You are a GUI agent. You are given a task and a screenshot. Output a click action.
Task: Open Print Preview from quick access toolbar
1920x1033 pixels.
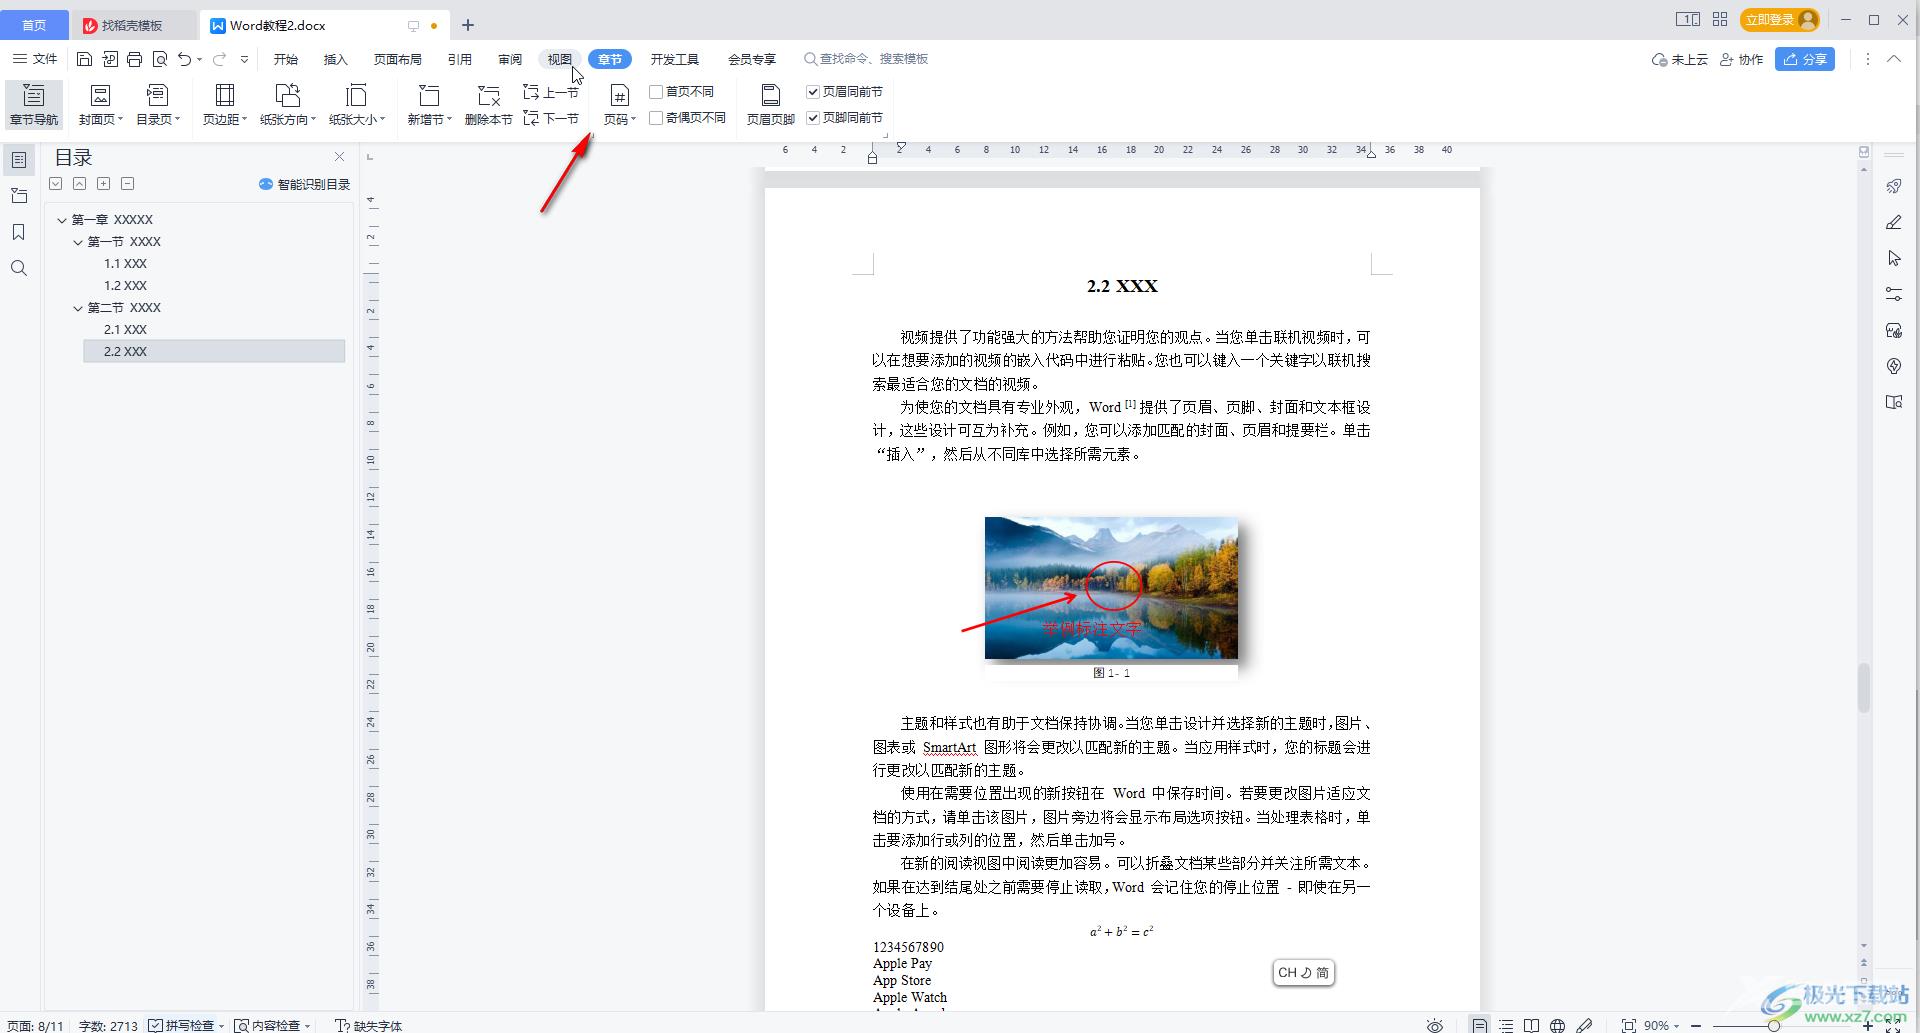(x=160, y=59)
